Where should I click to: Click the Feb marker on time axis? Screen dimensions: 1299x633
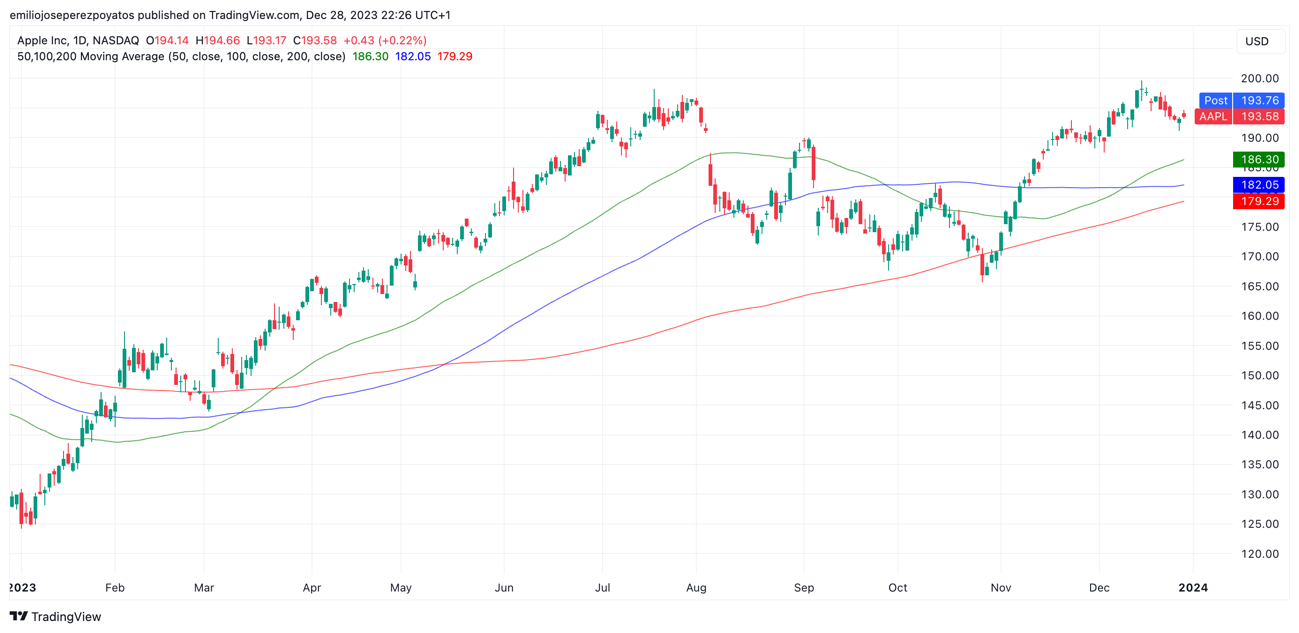[114, 588]
